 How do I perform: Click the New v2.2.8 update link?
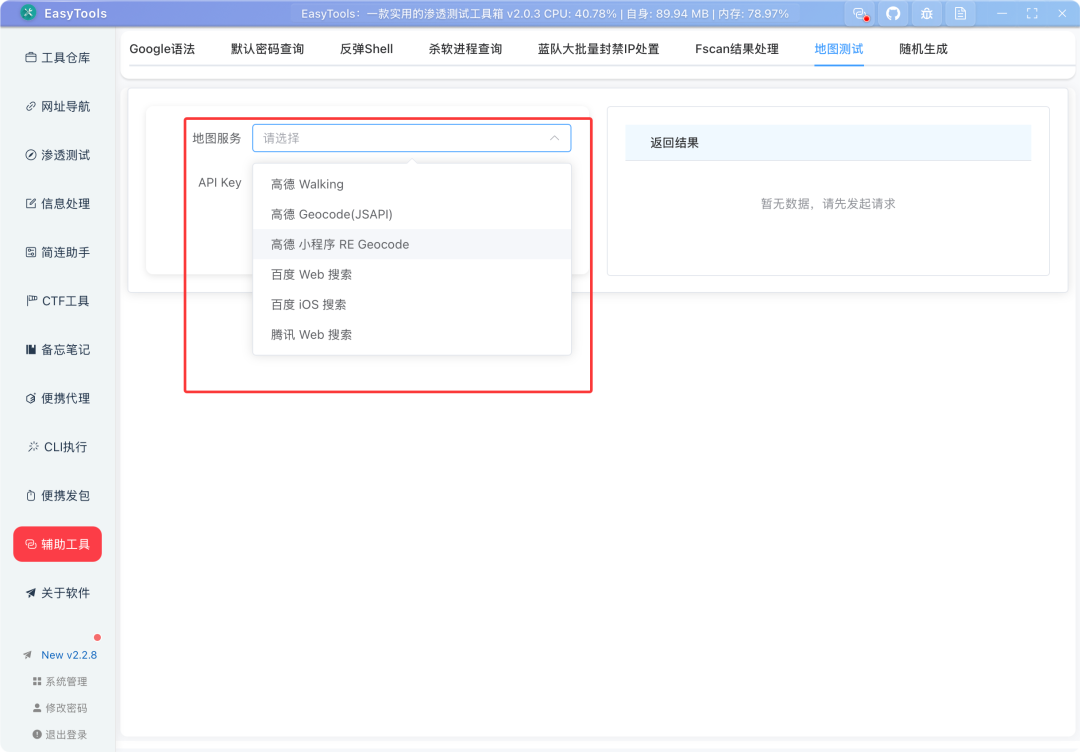[x=69, y=655]
